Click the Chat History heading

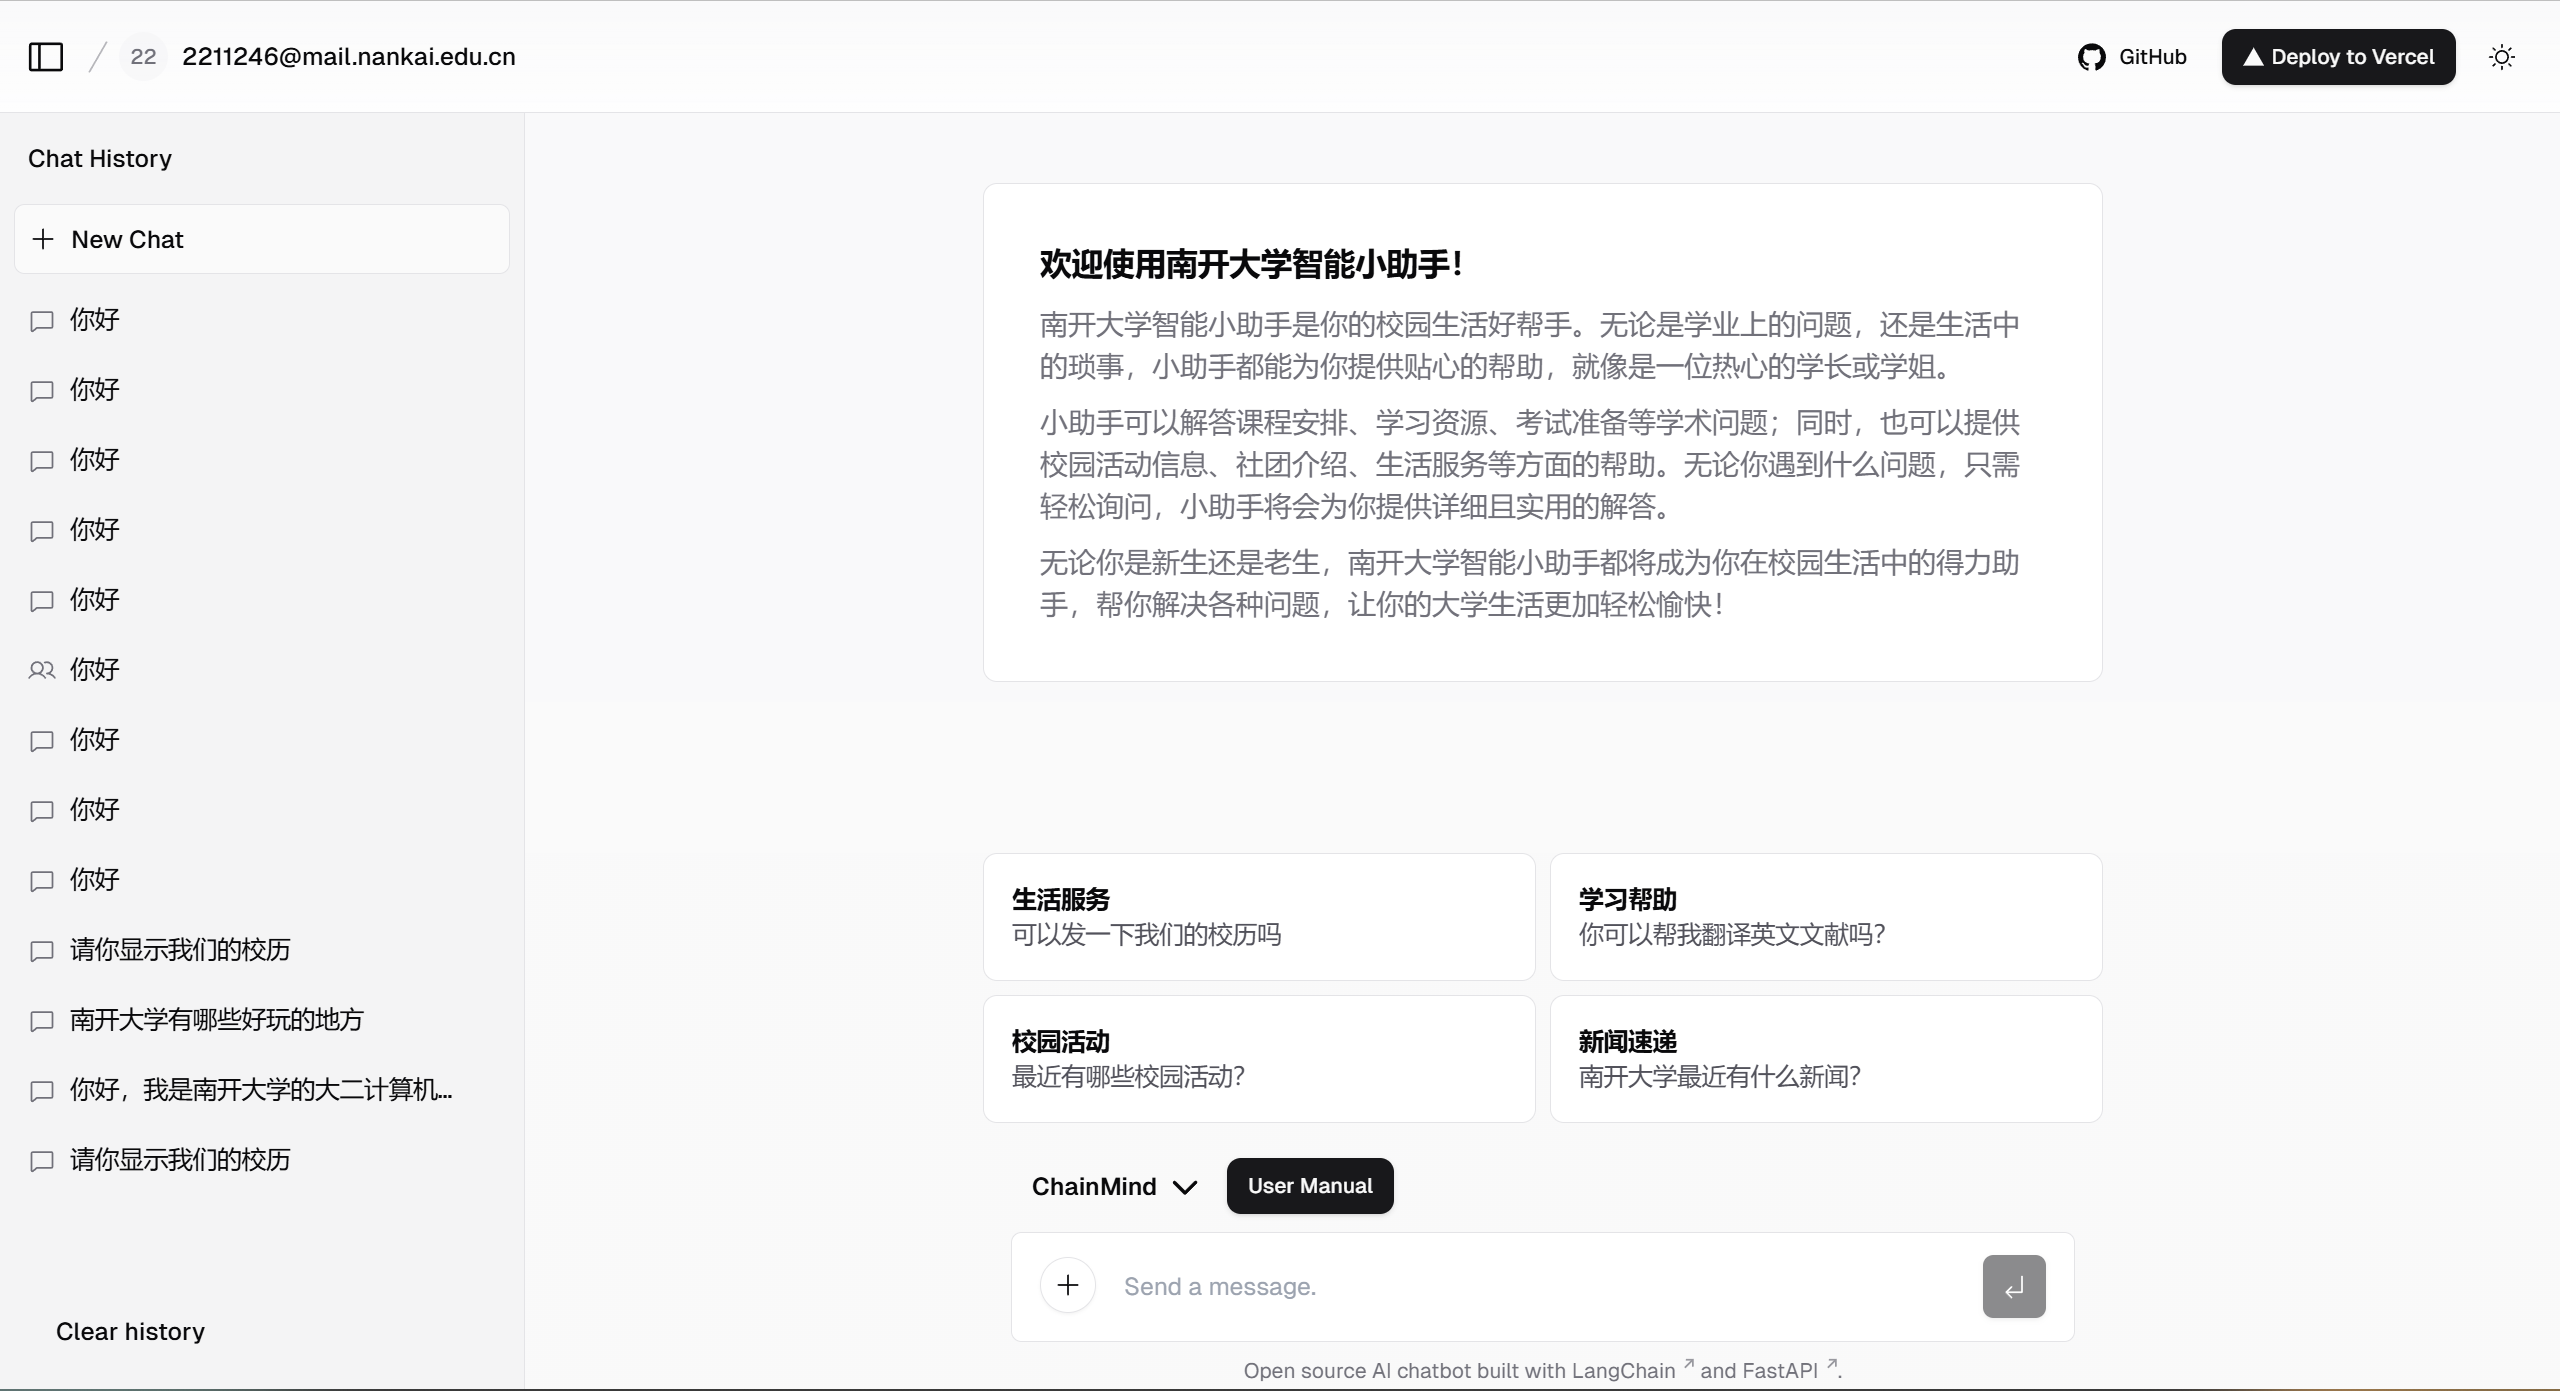coord(100,158)
